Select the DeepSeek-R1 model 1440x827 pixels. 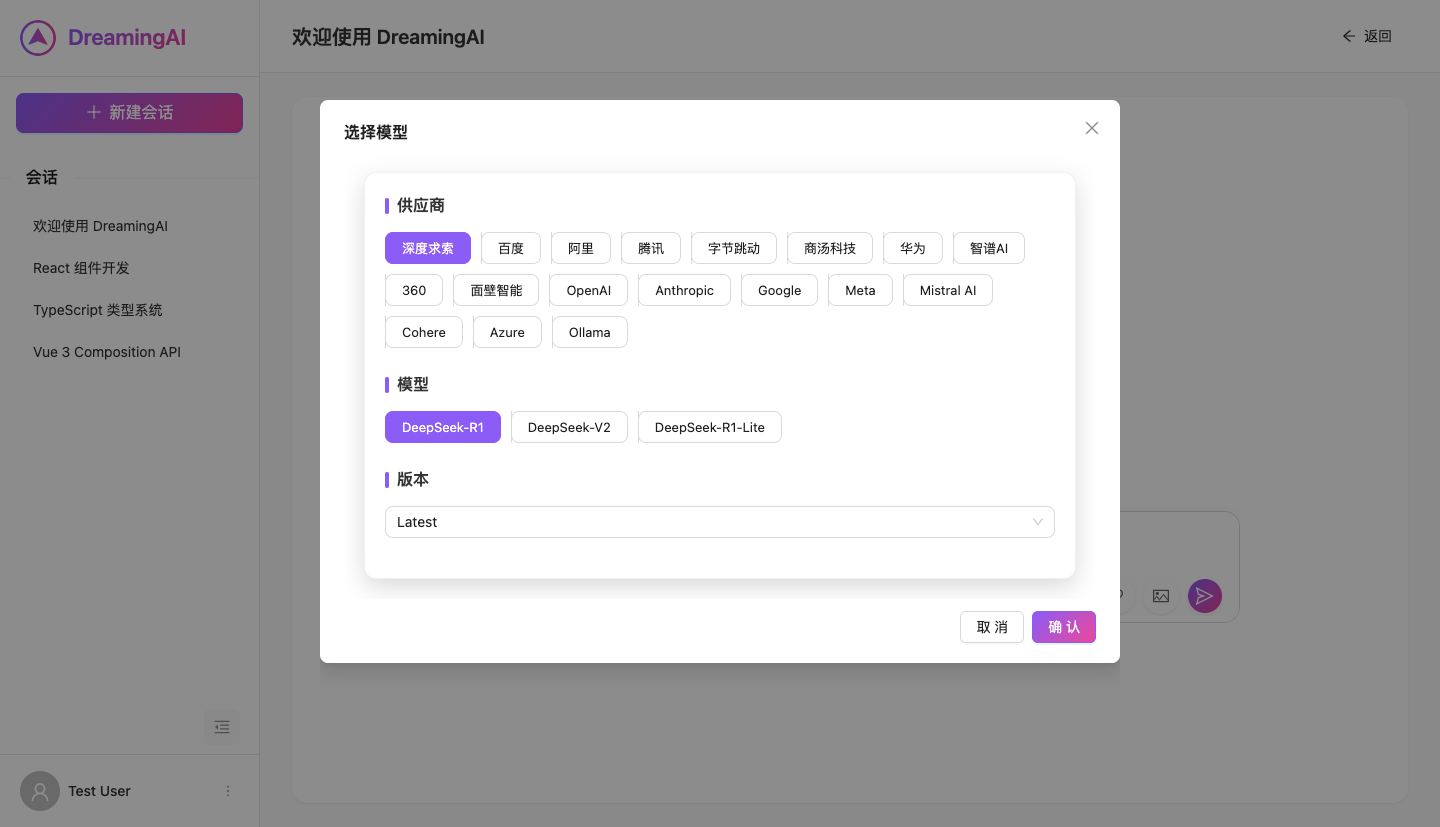[443, 427]
